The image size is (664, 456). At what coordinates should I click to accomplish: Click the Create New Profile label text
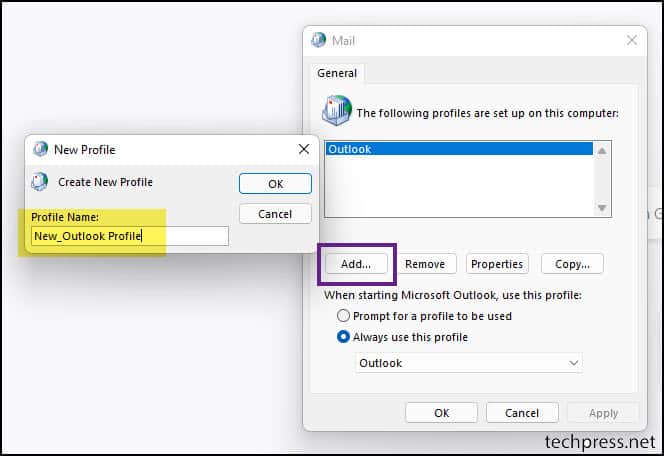(x=105, y=182)
